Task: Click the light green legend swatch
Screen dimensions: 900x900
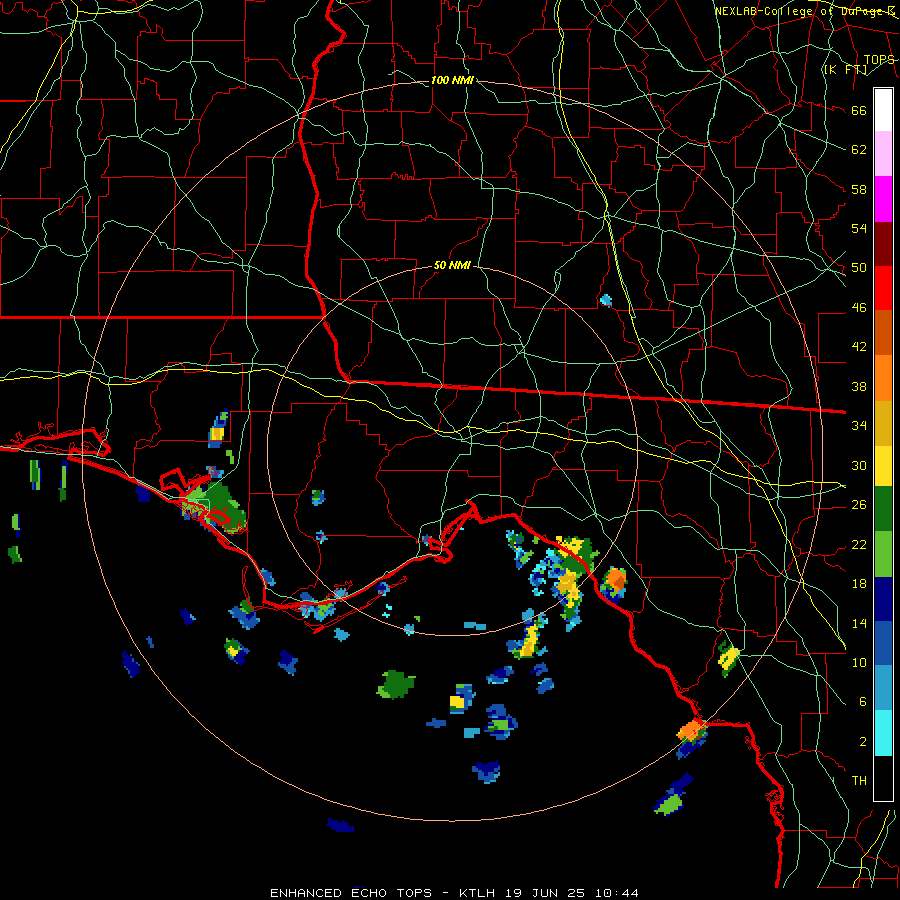Action: click(883, 554)
